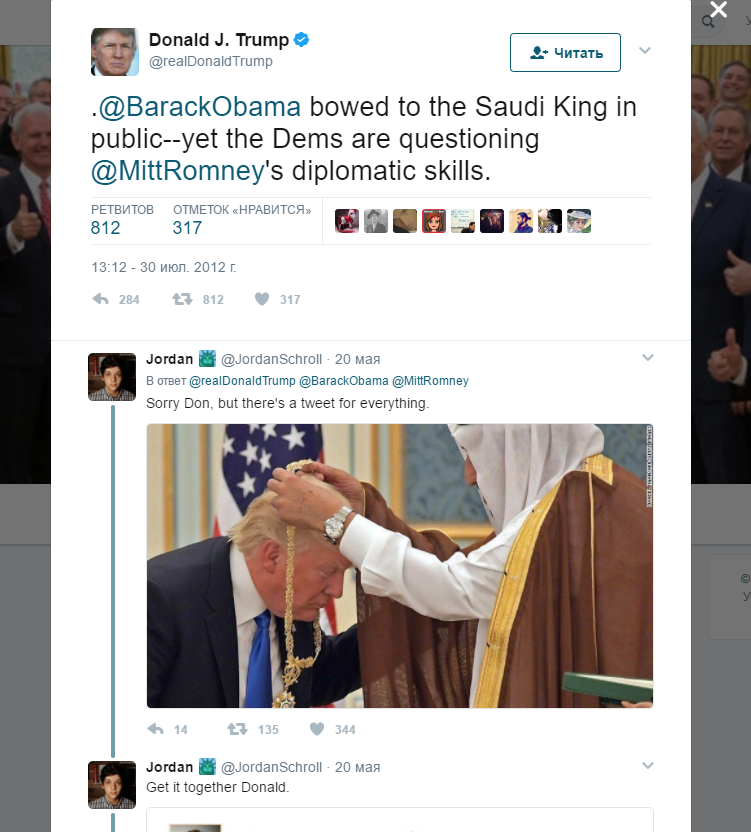Open the chevron menu on Trump's tweet
The image size is (751, 832).
[645, 50]
